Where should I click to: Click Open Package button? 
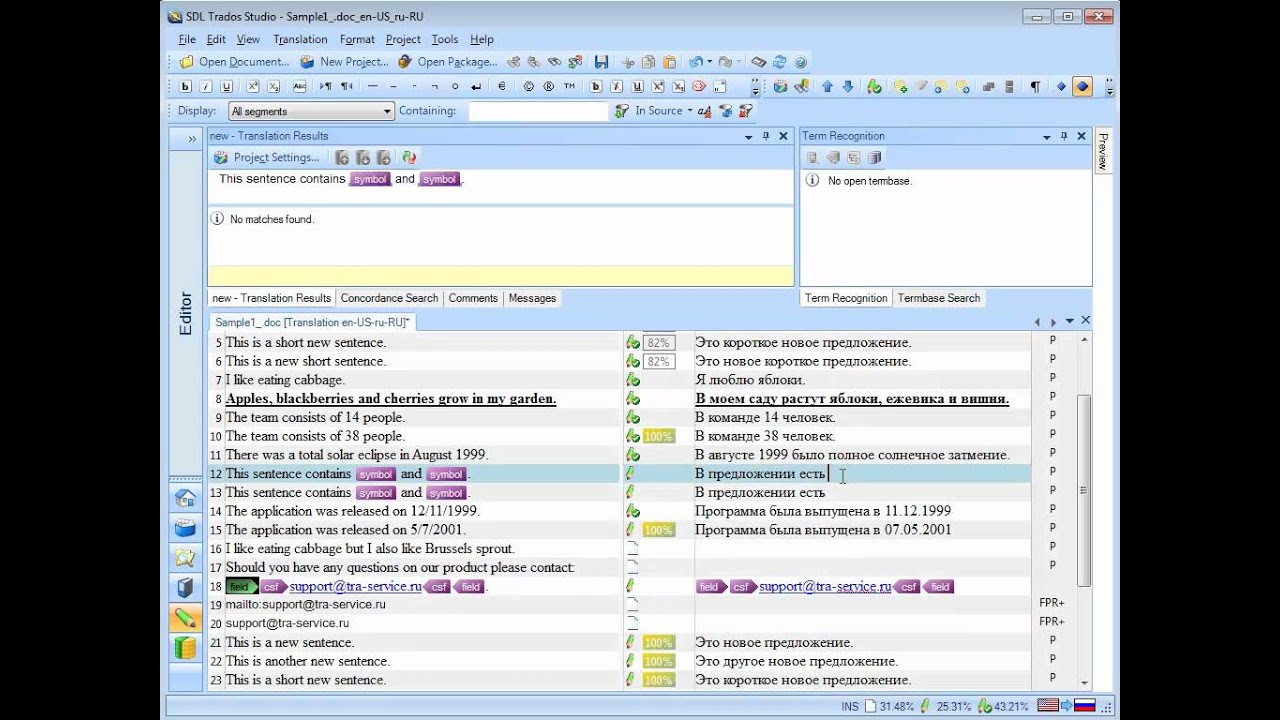pyautogui.click(x=447, y=62)
